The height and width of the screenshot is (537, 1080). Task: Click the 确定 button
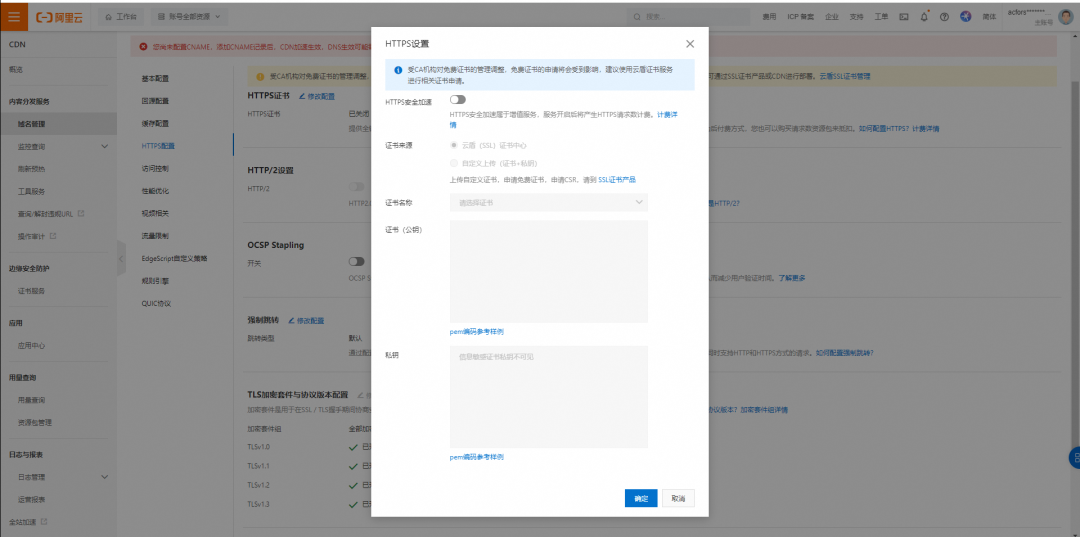tap(641, 498)
